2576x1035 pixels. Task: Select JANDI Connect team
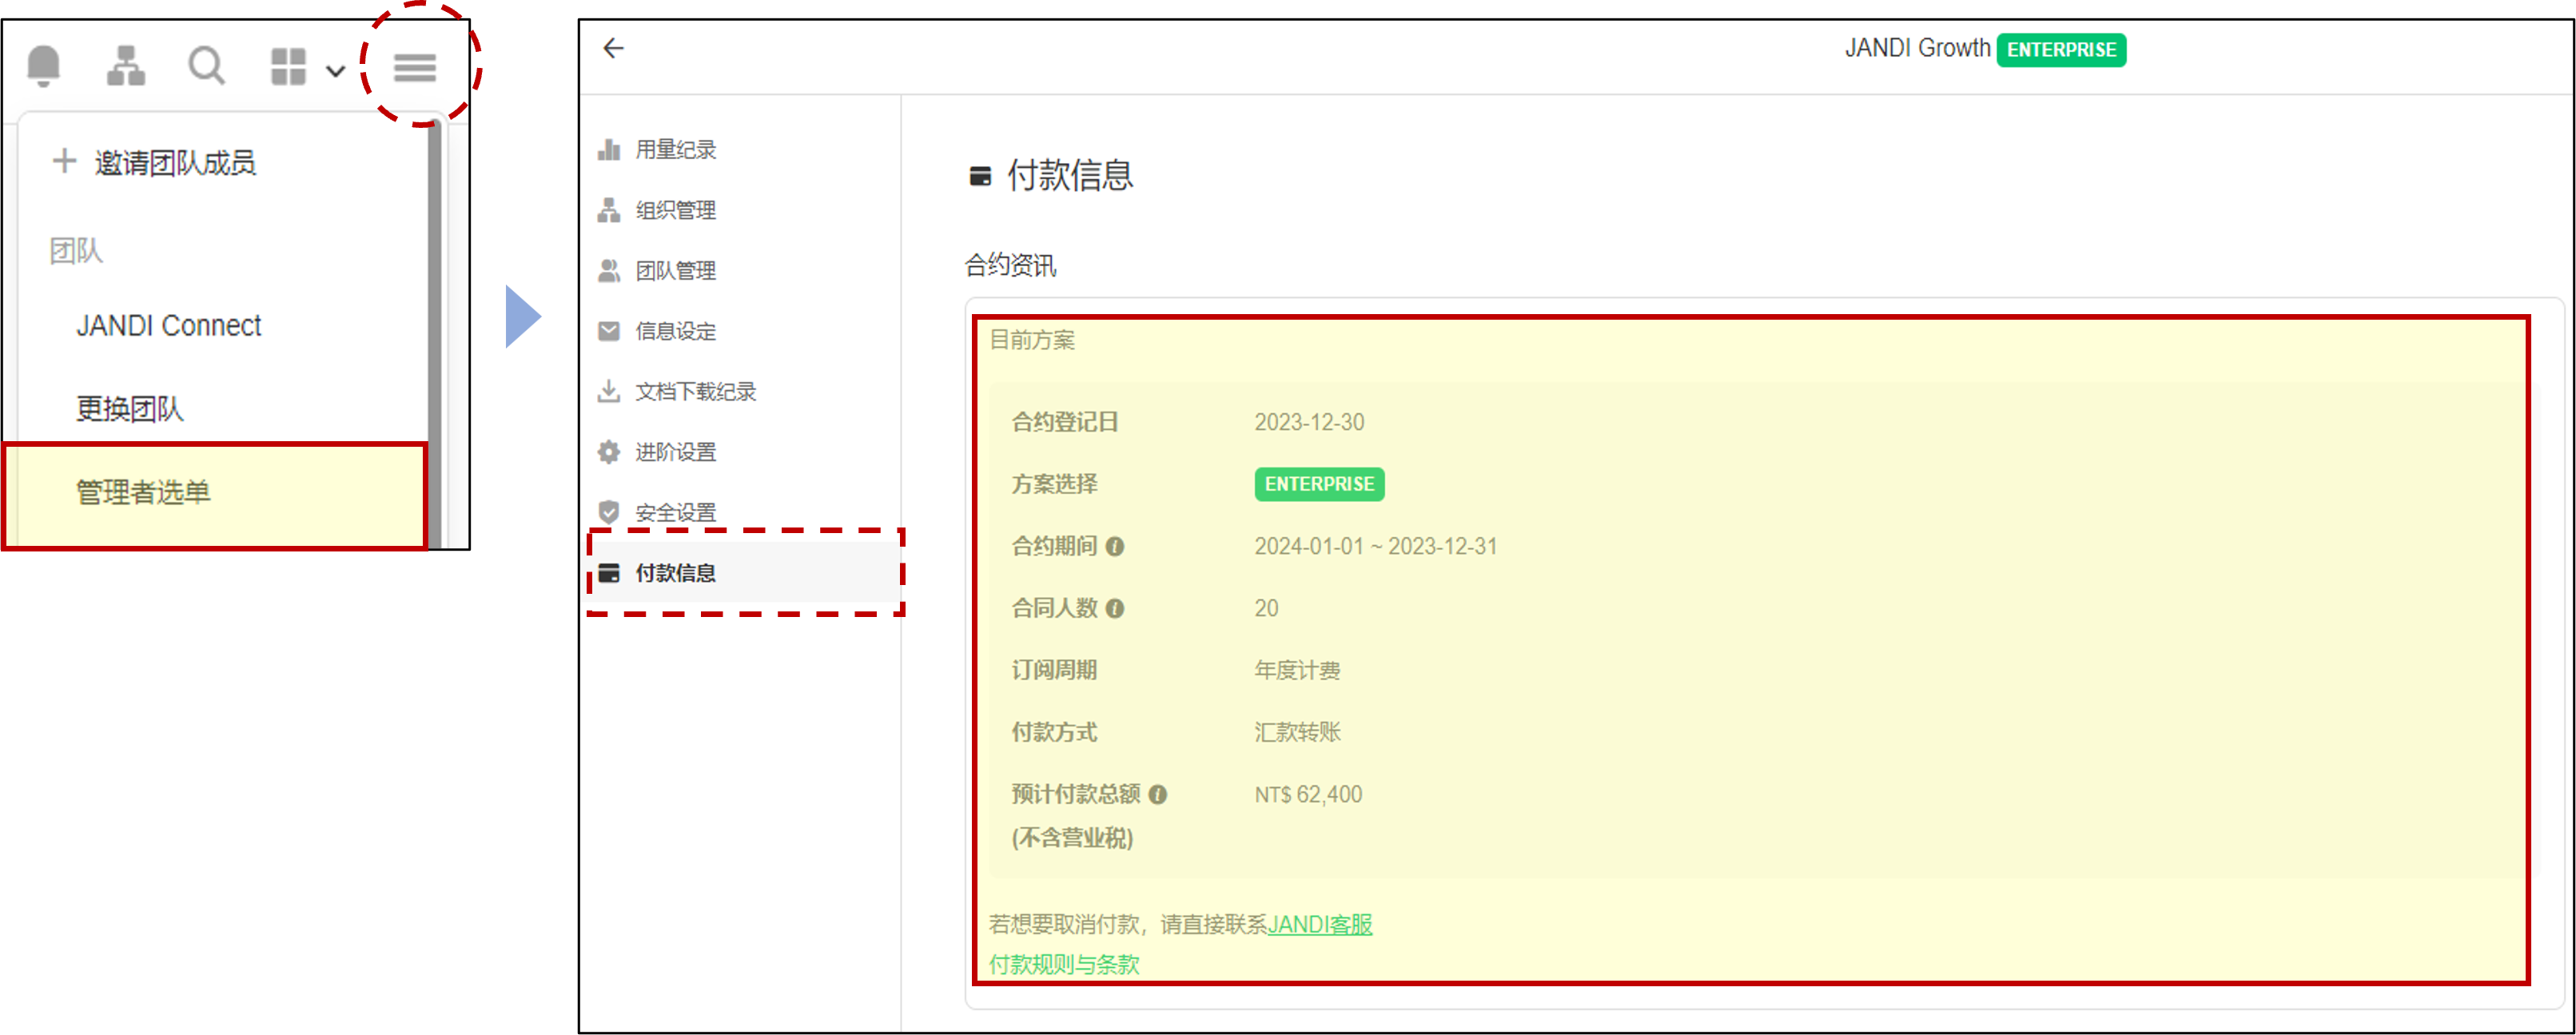169,326
